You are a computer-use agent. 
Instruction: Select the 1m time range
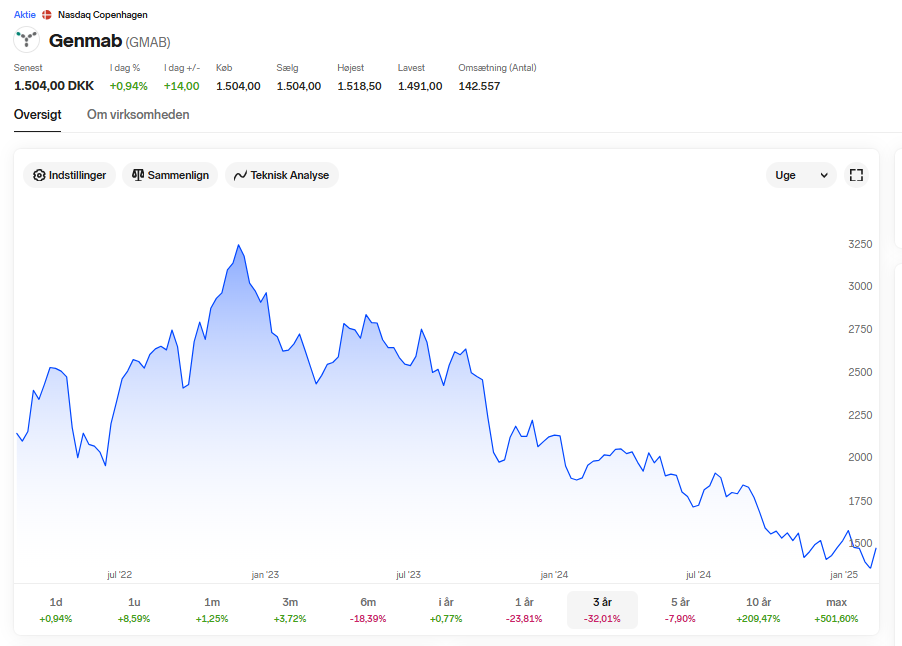point(212,610)
